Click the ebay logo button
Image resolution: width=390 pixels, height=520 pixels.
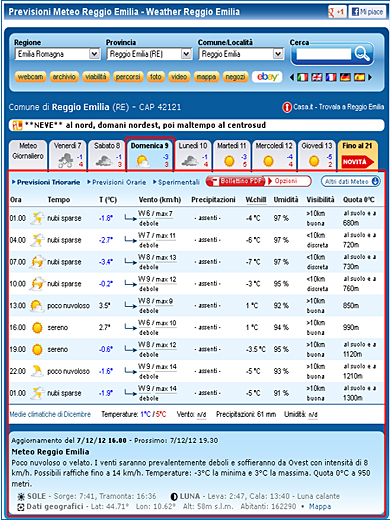[267, 77]
